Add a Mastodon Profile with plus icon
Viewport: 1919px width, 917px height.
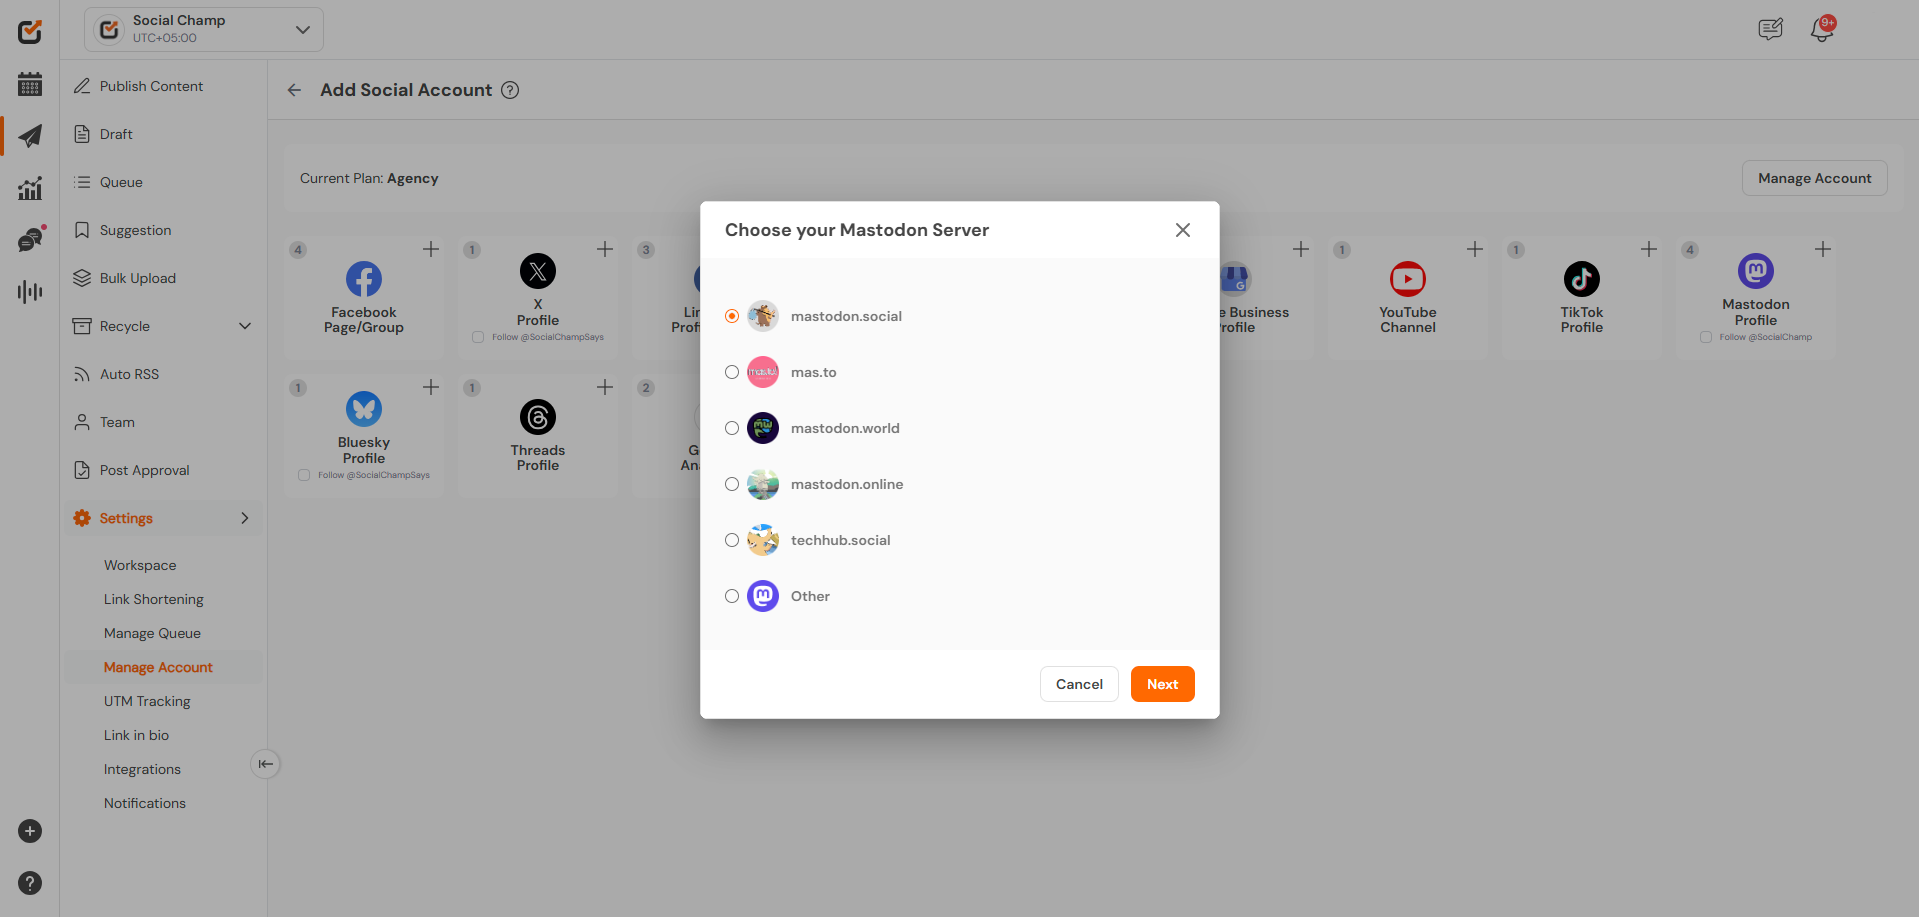pyautogui.click(x=1823, y=249)
